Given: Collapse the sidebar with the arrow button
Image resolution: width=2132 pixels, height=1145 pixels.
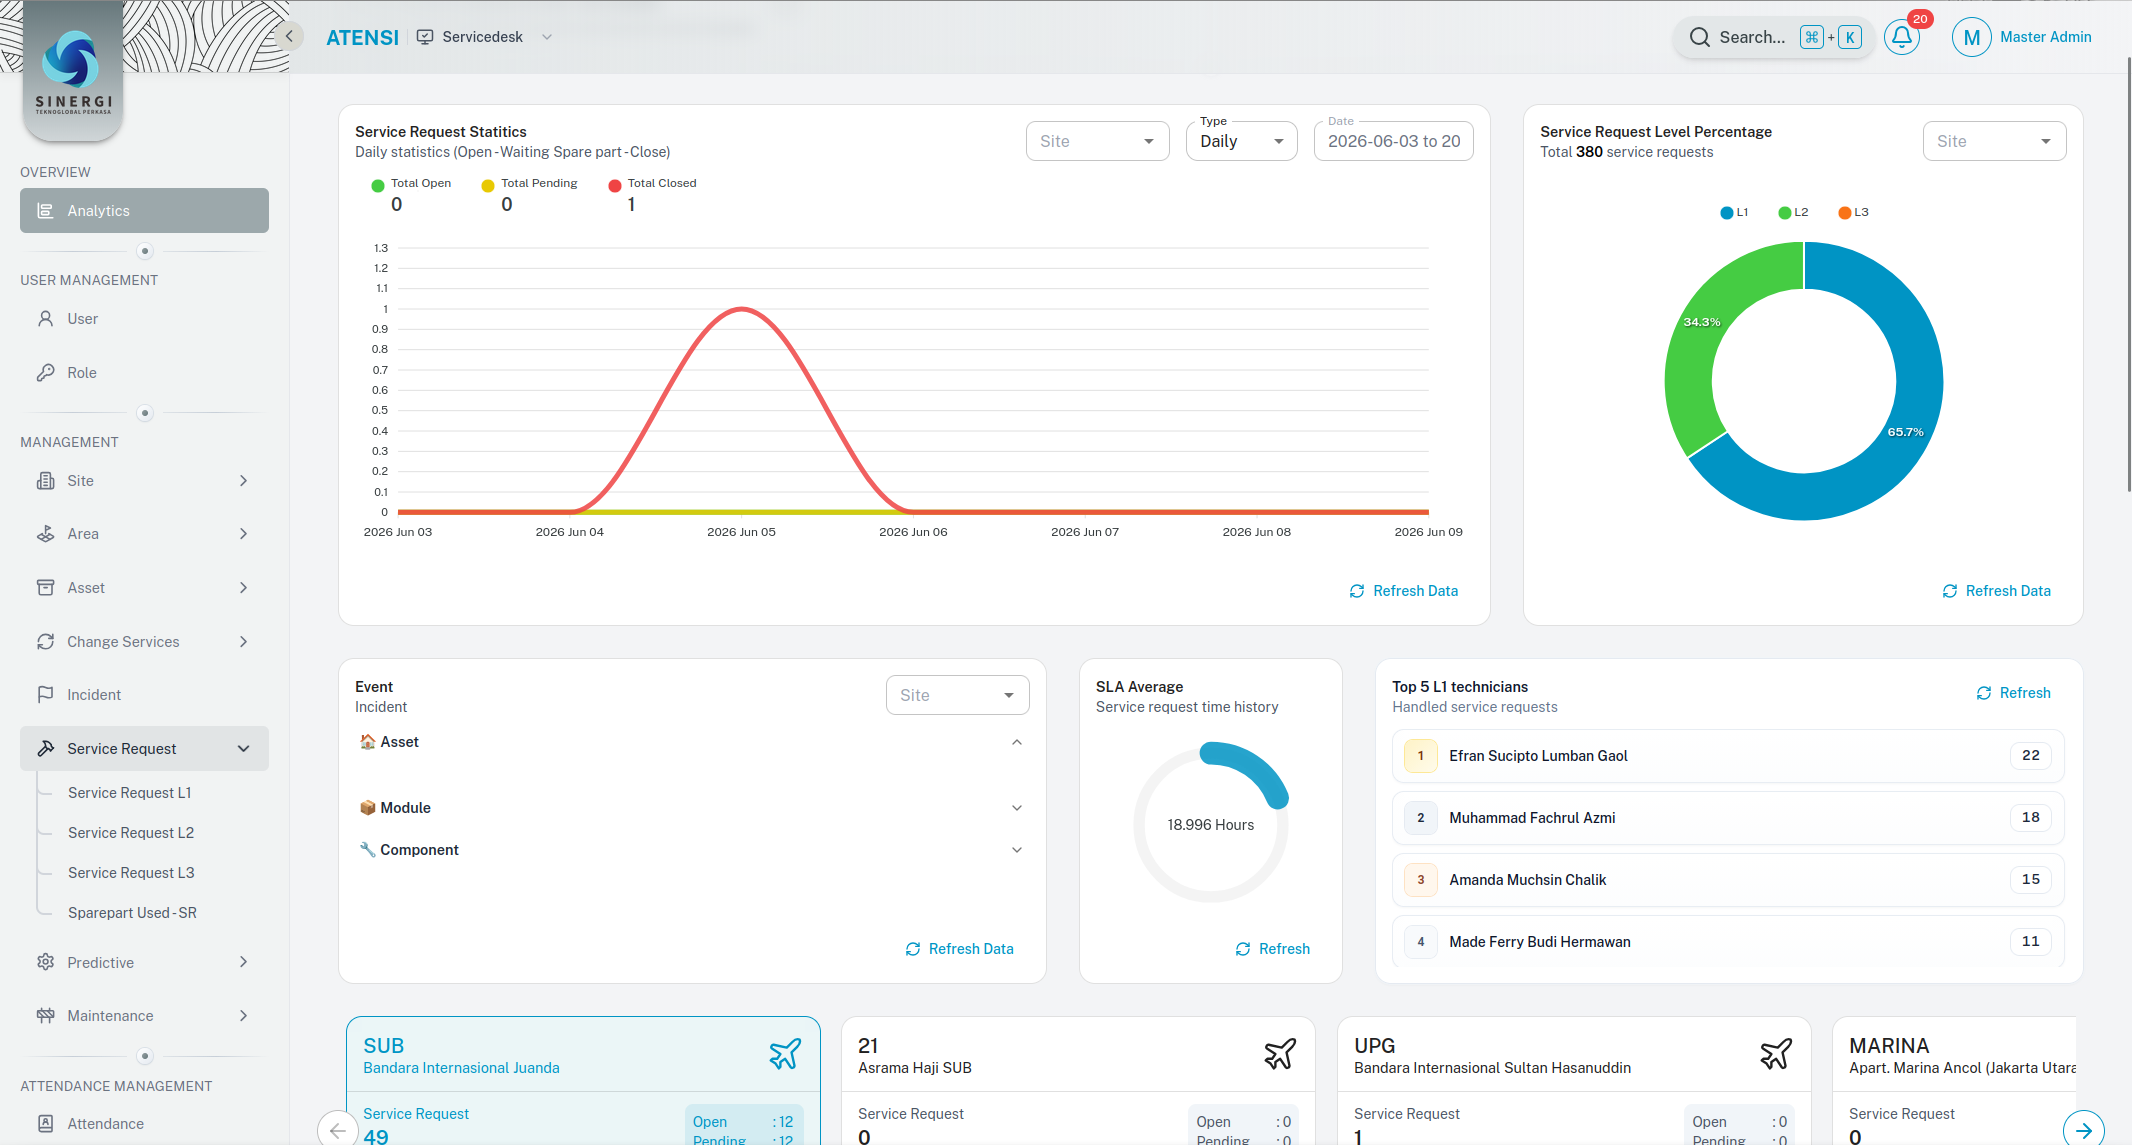Looking at the screenshot, I should [289, 37].
